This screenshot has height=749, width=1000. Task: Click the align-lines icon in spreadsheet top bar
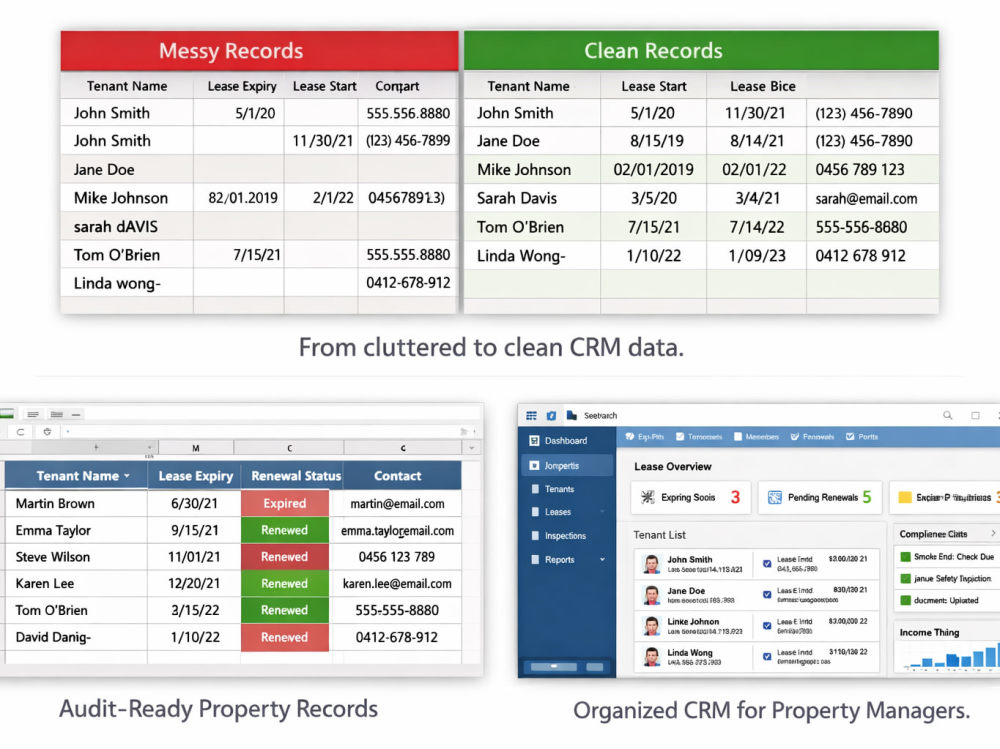coord(33,415)
